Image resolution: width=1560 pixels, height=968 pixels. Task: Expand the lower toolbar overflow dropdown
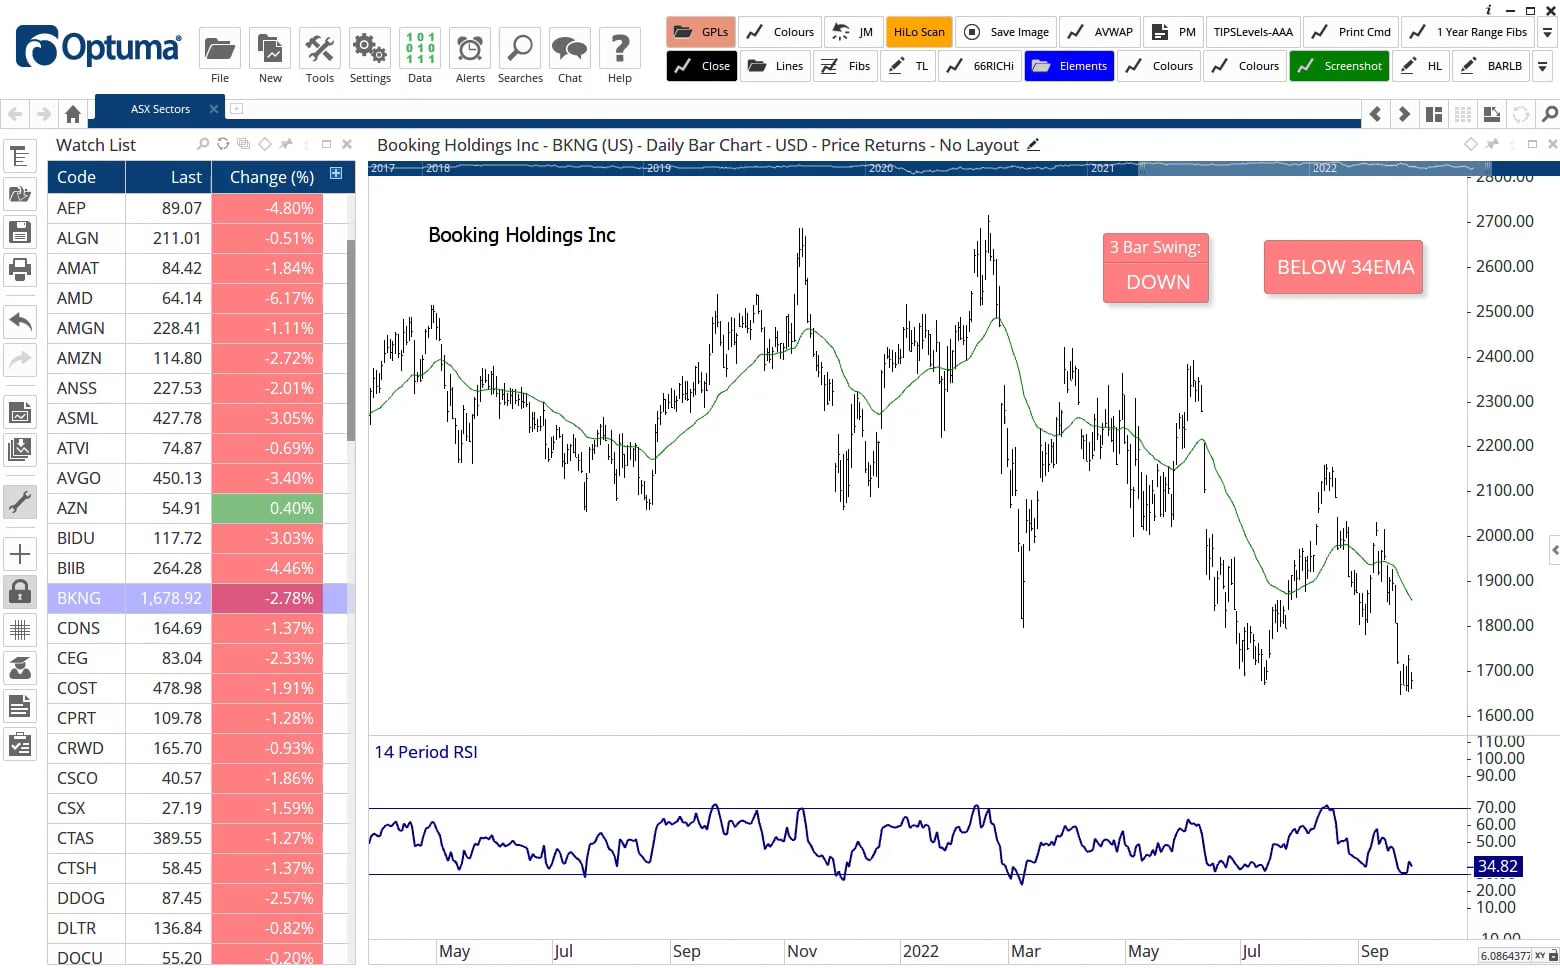(1543, 66)
